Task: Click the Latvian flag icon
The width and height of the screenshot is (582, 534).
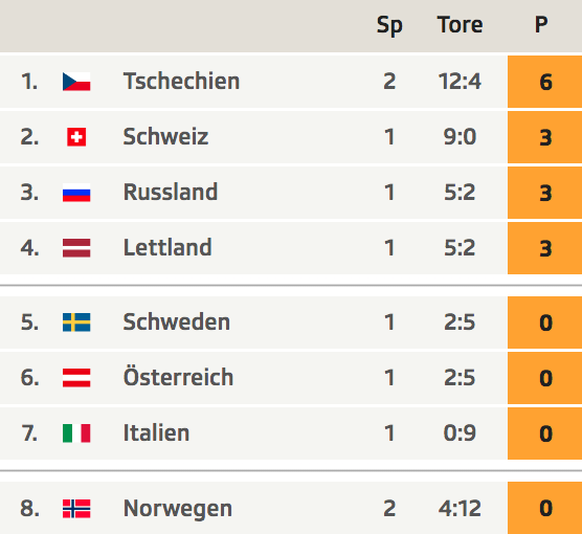Action: (x=76, y=248)
